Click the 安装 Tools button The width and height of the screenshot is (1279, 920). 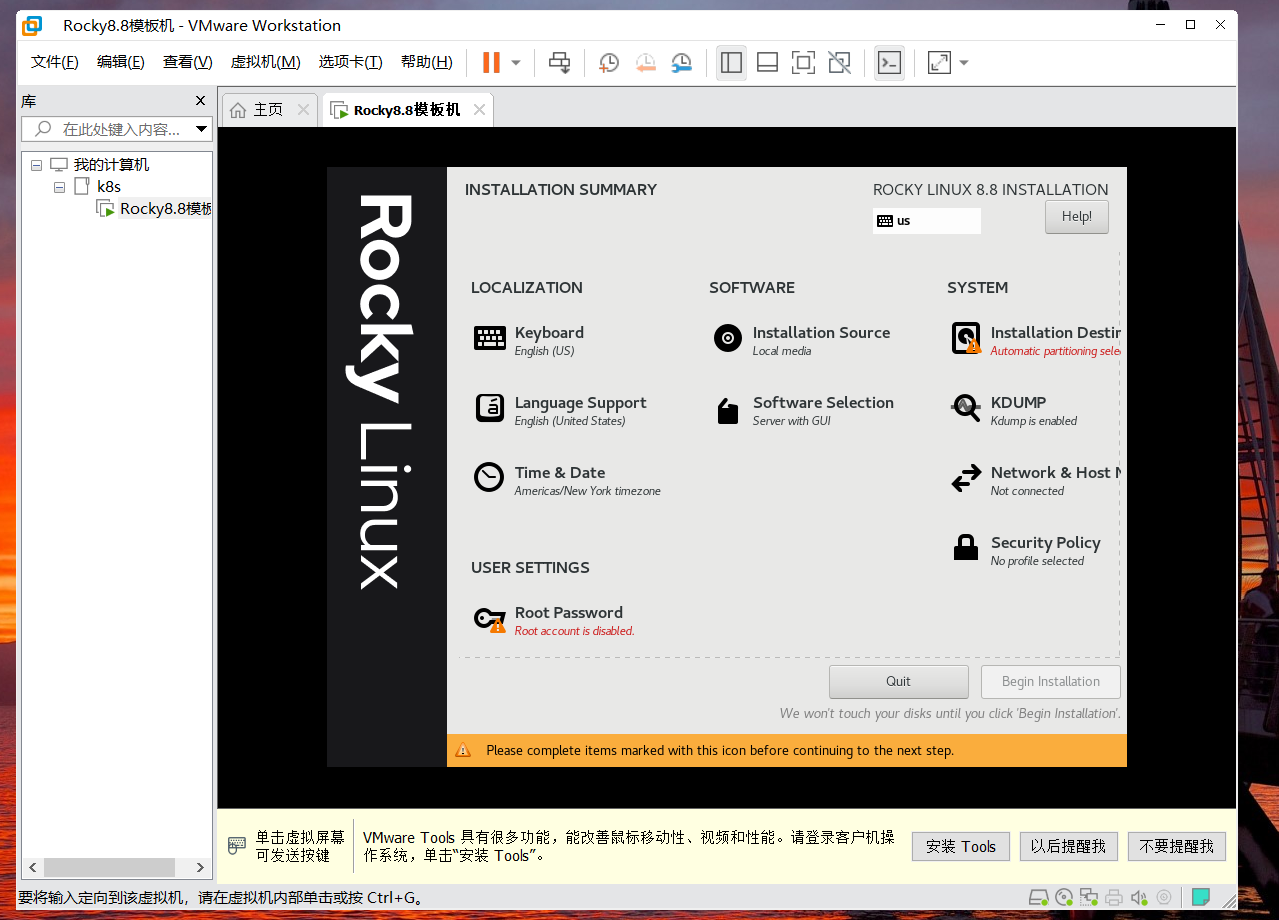click(960, 846)
